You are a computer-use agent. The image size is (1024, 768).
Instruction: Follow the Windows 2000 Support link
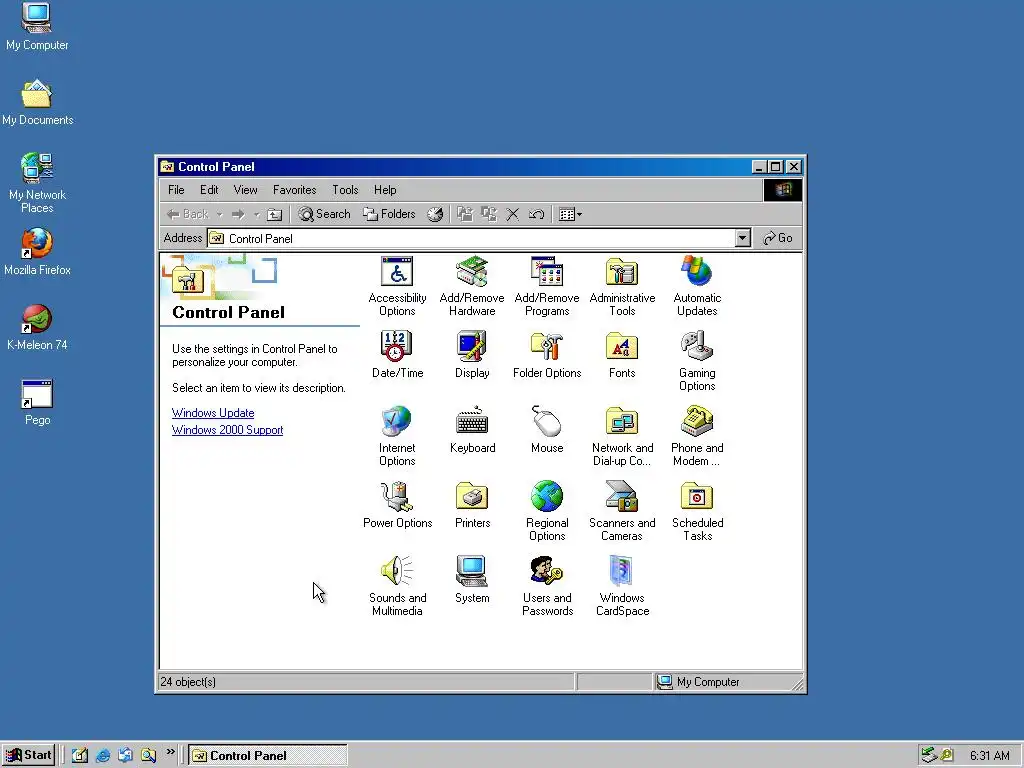227,430
